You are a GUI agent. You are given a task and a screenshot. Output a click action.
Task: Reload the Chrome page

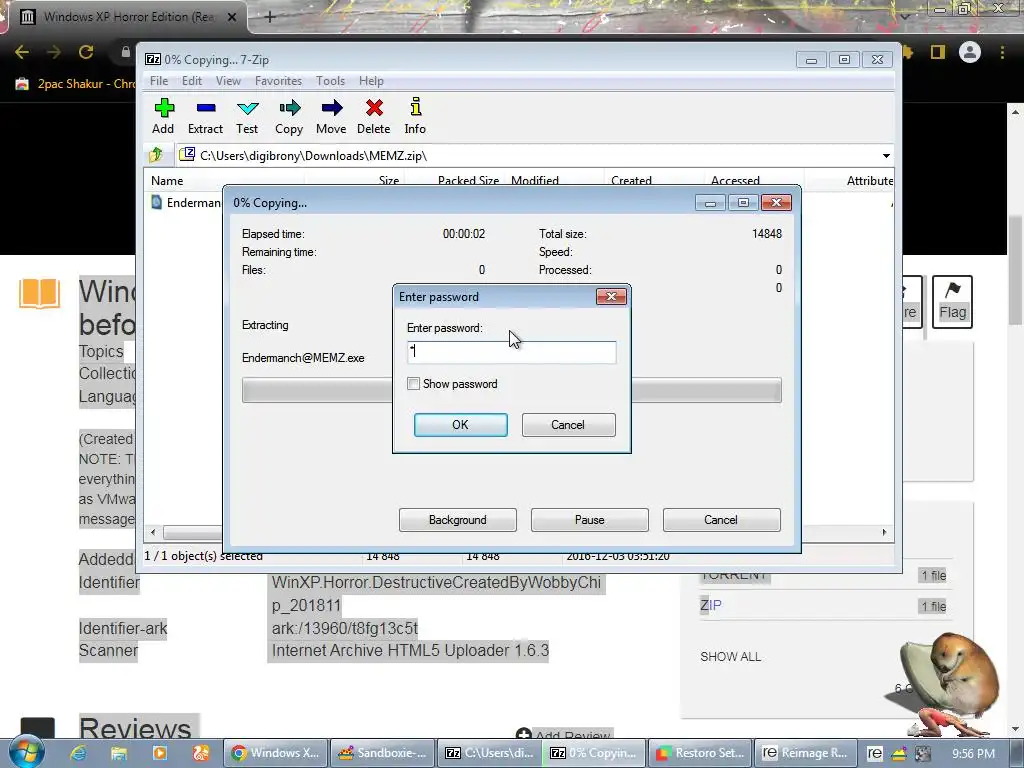point(86,52)
